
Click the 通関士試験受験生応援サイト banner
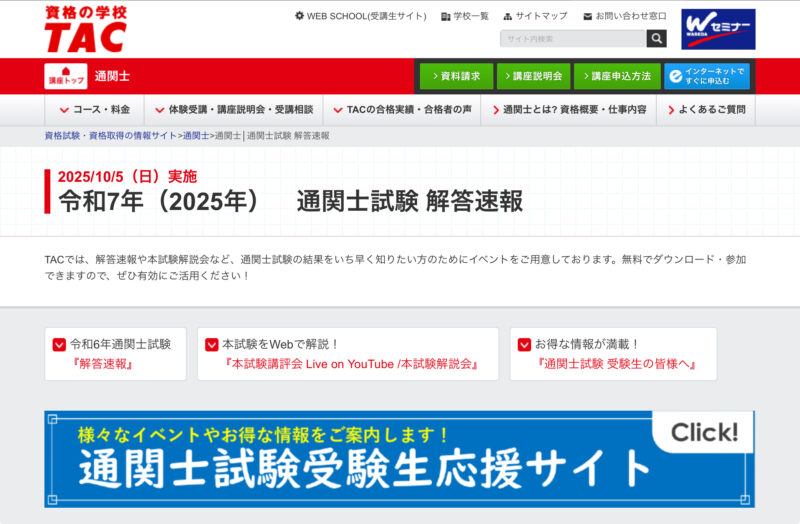tap(399, 459)
